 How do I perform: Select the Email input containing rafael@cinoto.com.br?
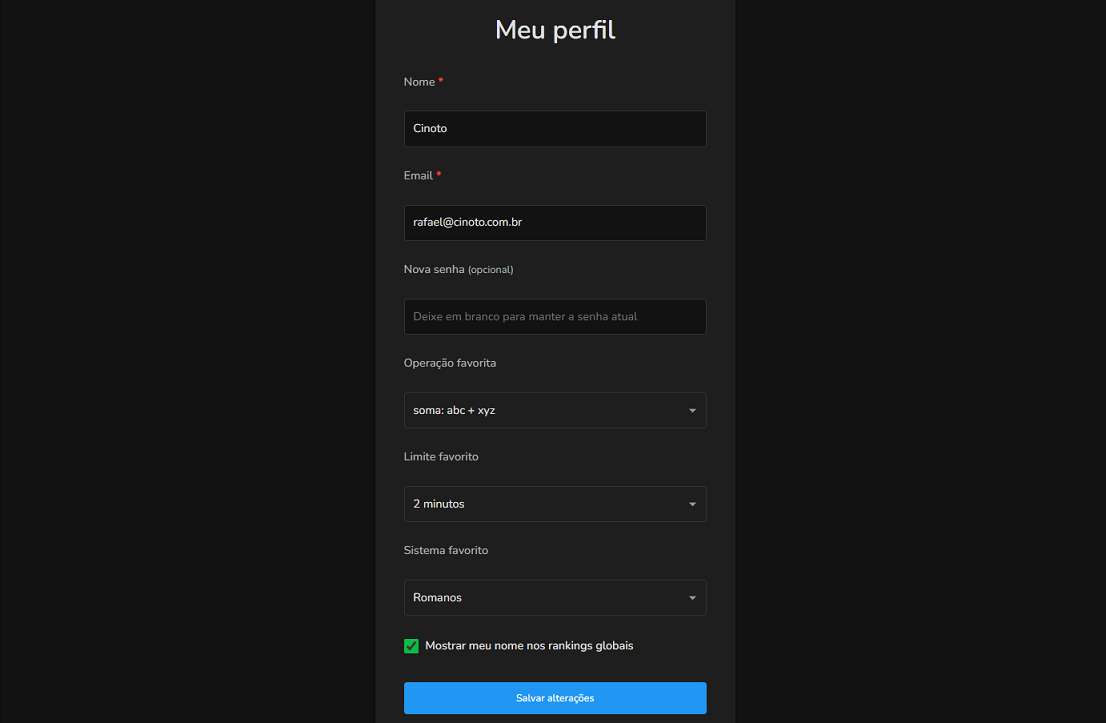[x=555, y=222]
